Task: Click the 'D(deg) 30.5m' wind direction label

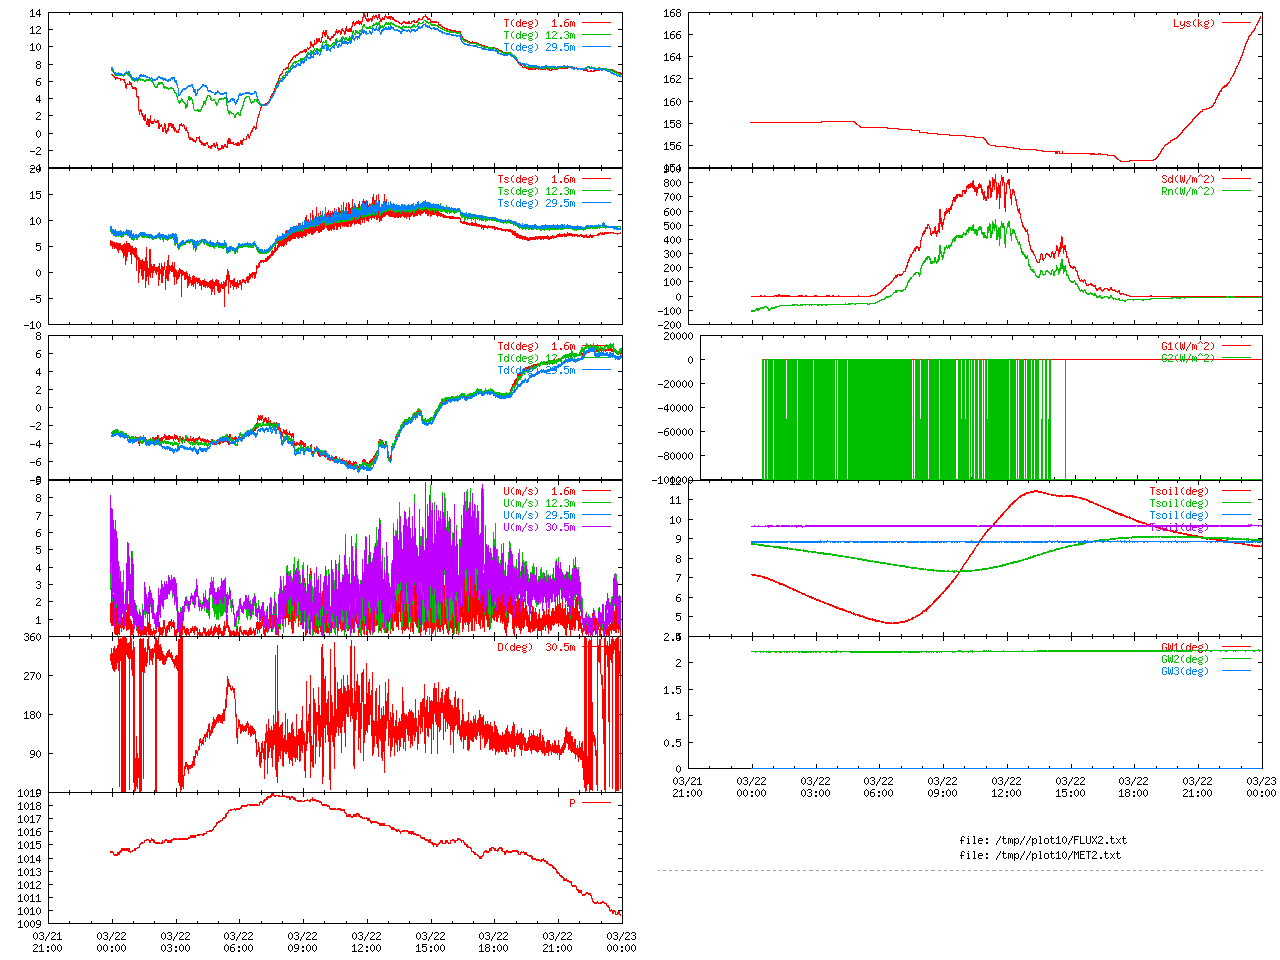Action: click(536, 648)
